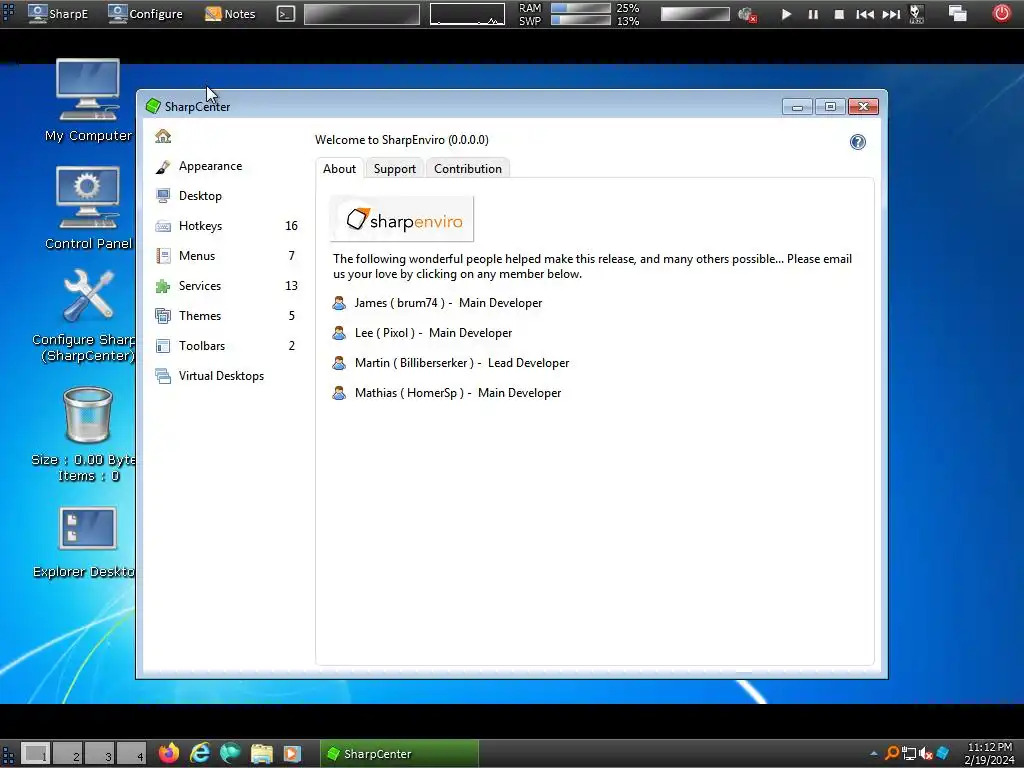Expand the system tray hidden icons arrow
Viewport: 1024px width, 768px height.
873,754
